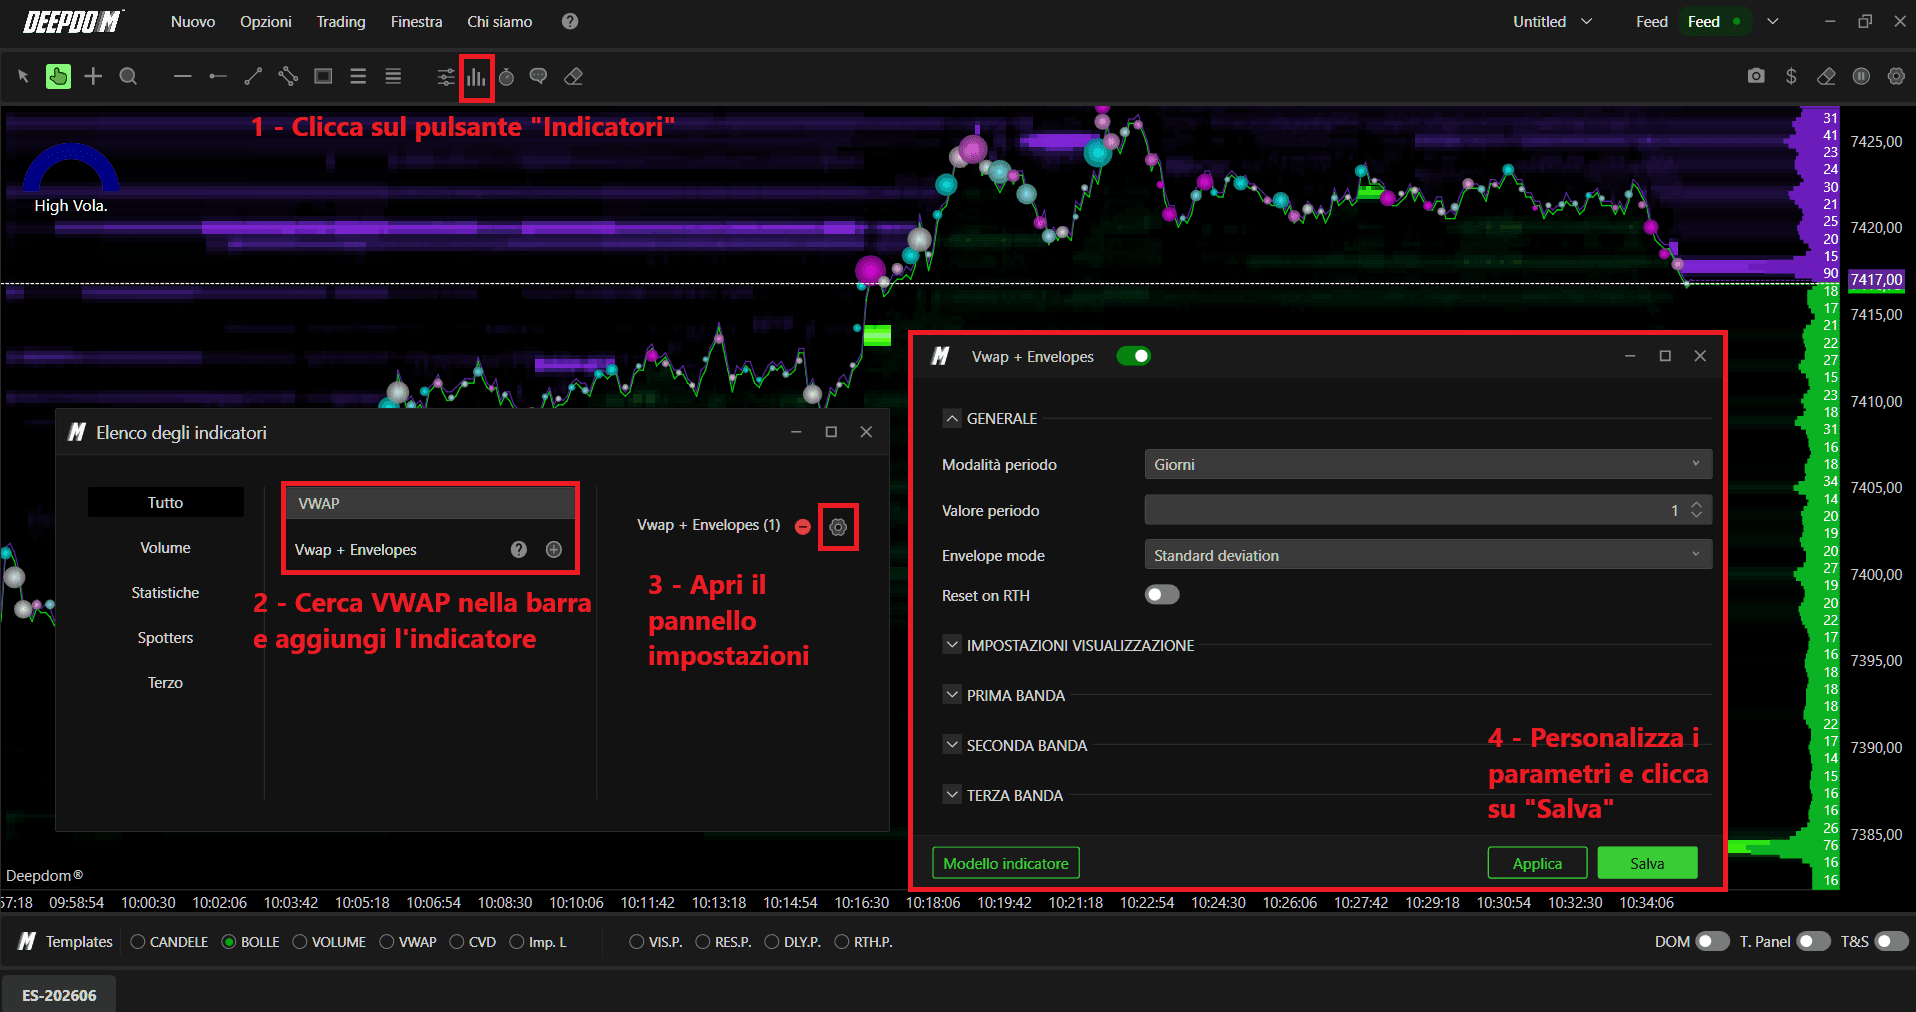Toggle the Vwap + Envelopes enable switch
Image resolution: width=1916 pixels, height=1012 pixels.
tap(1134, 356)
